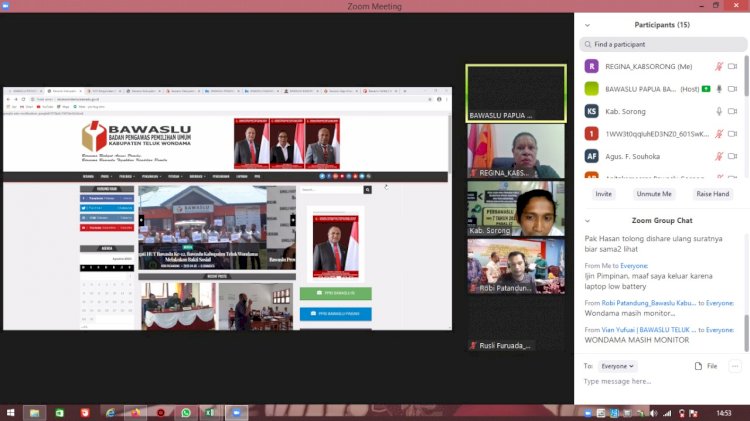Screen dimensions: 750x421
Task: Open the Everyone recipient dropdown in the chat
Action: (618, 366)
